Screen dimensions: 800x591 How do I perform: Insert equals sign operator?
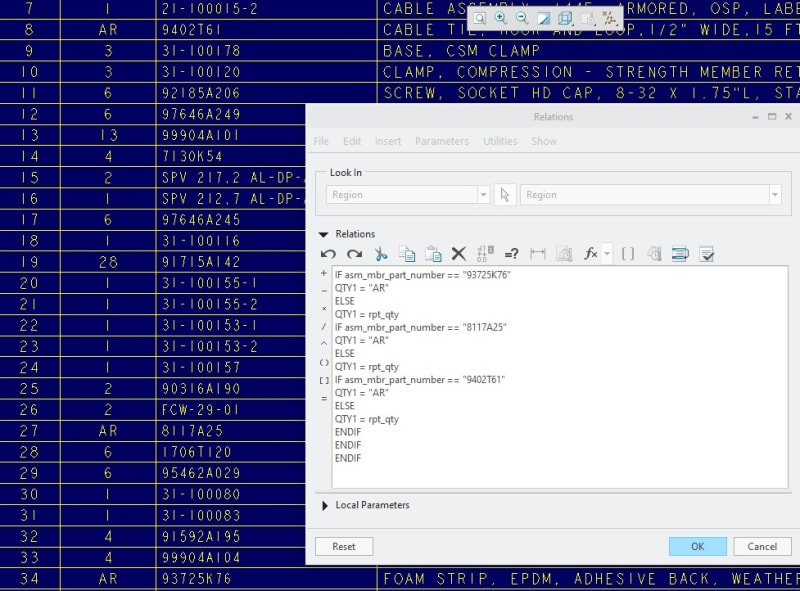tap(323, 399)
